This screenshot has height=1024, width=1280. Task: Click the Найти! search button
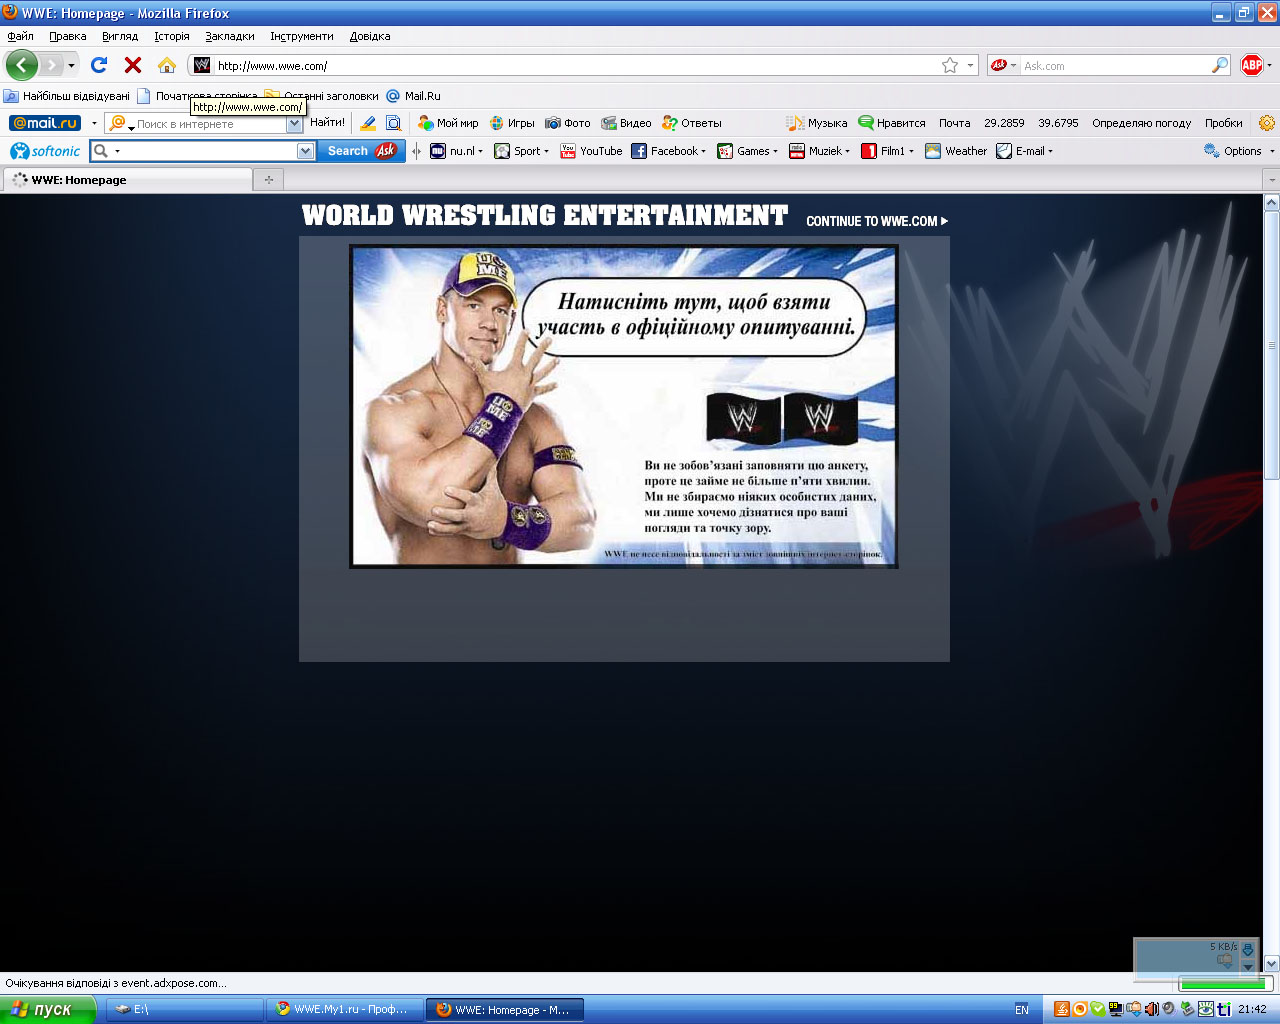(327, 123)
